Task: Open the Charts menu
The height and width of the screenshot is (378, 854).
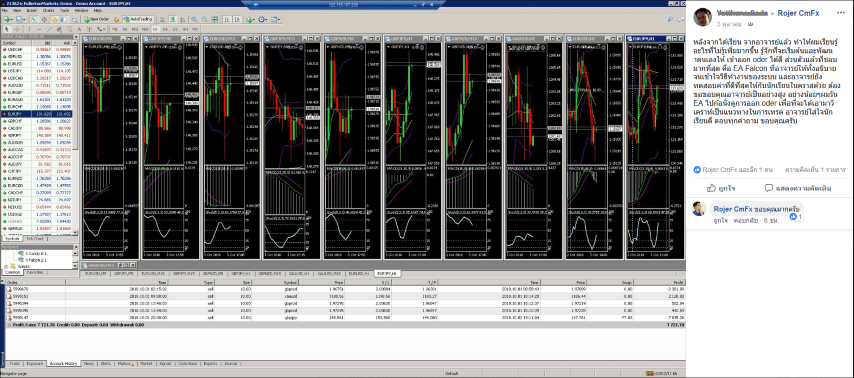Action: 48,10
